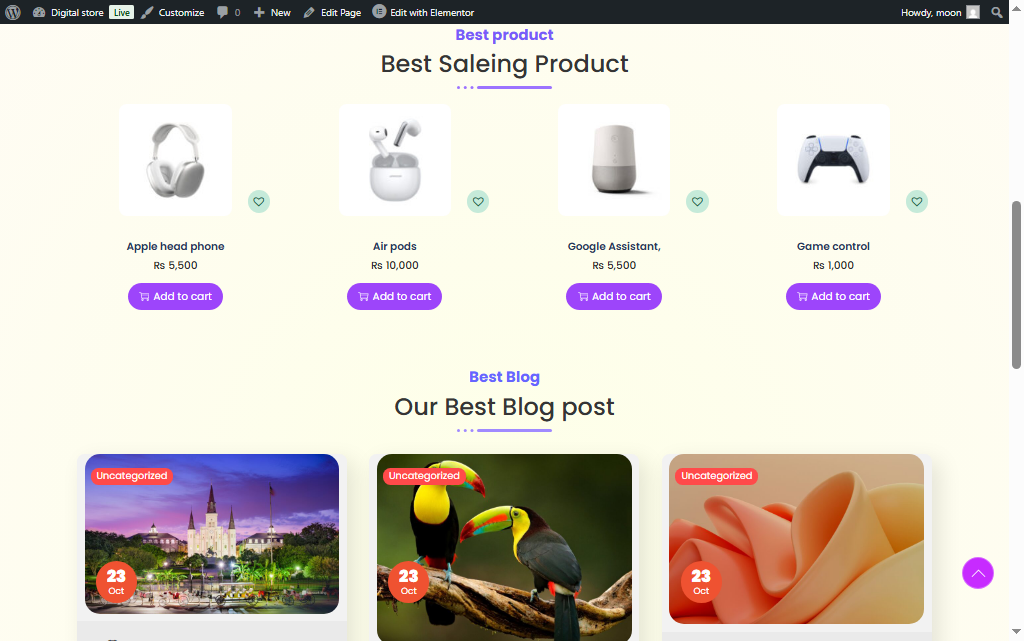Viewport: 1024px width, 641px height.
Task: Select the Uncategorized tag on the toucan post
Action: coord(424,475)
